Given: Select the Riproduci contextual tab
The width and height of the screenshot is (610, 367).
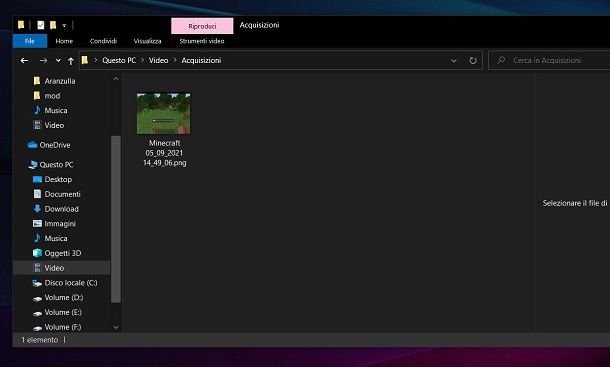Looking at the screenshot, I should [202, 26].
